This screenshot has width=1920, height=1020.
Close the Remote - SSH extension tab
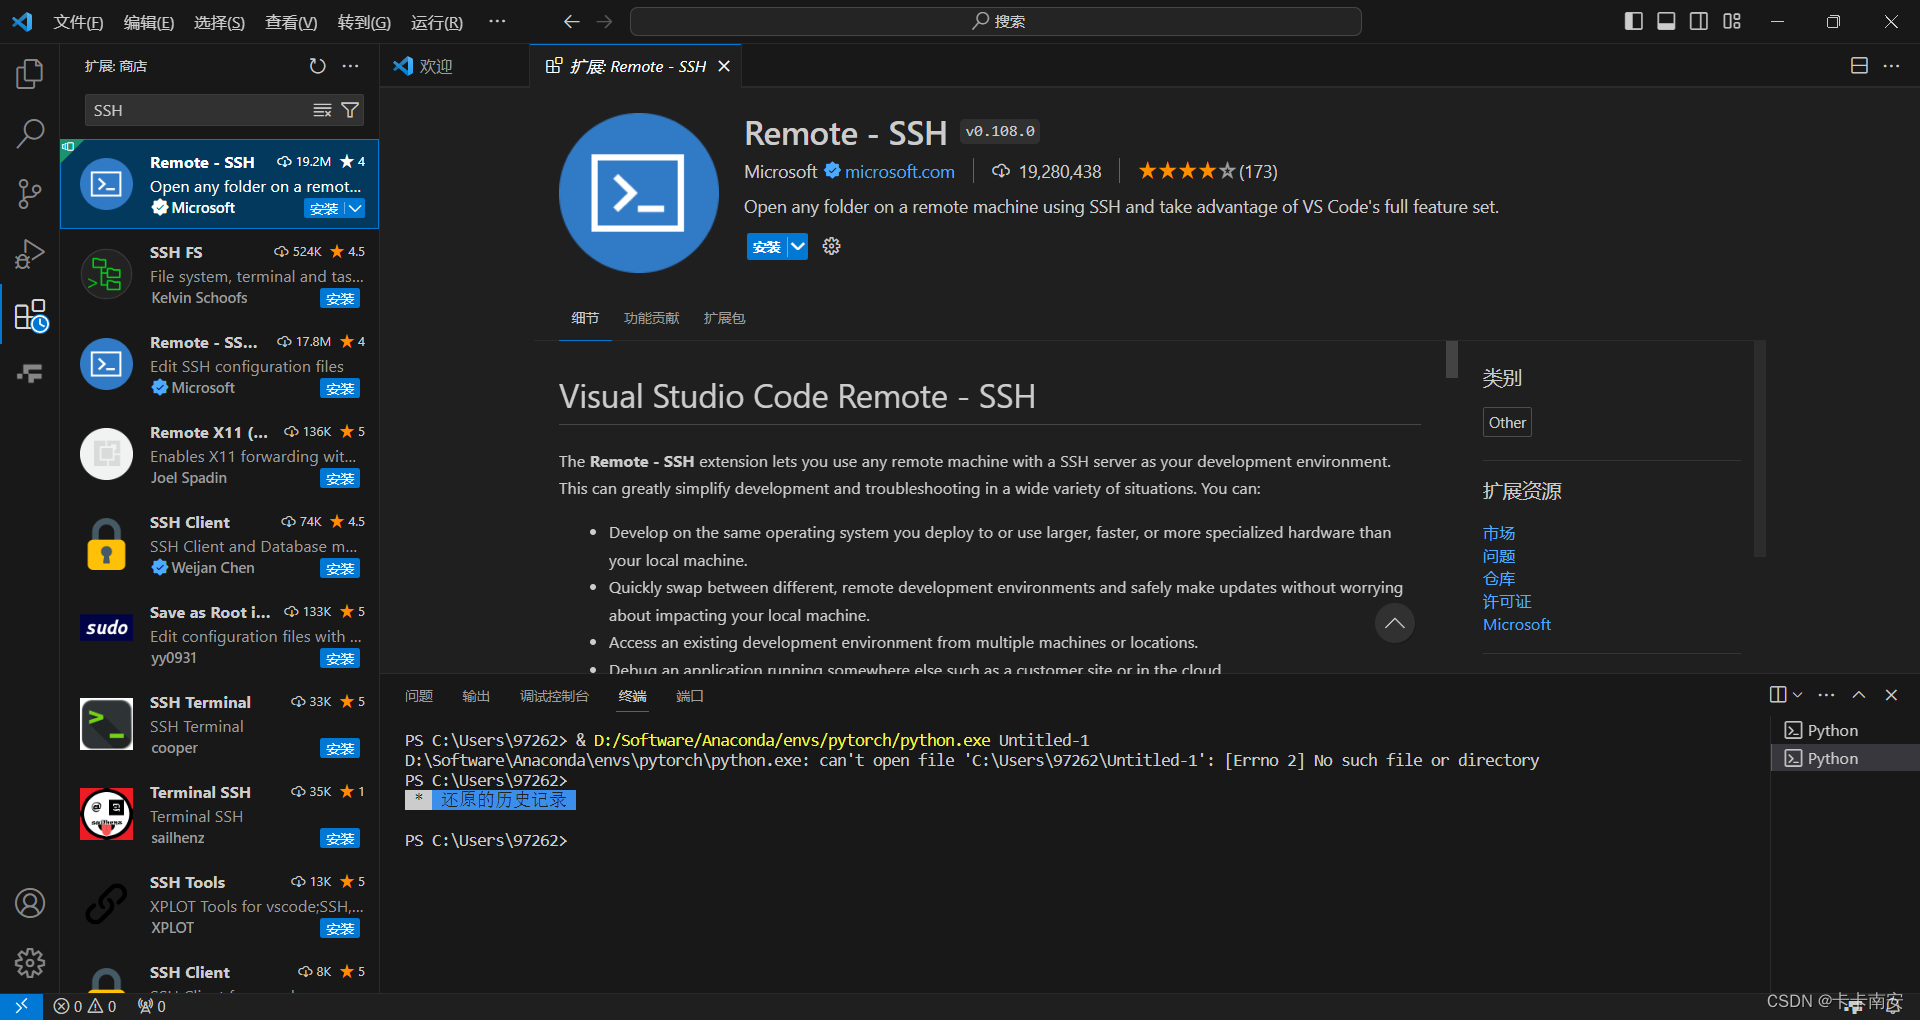point(724,66)
